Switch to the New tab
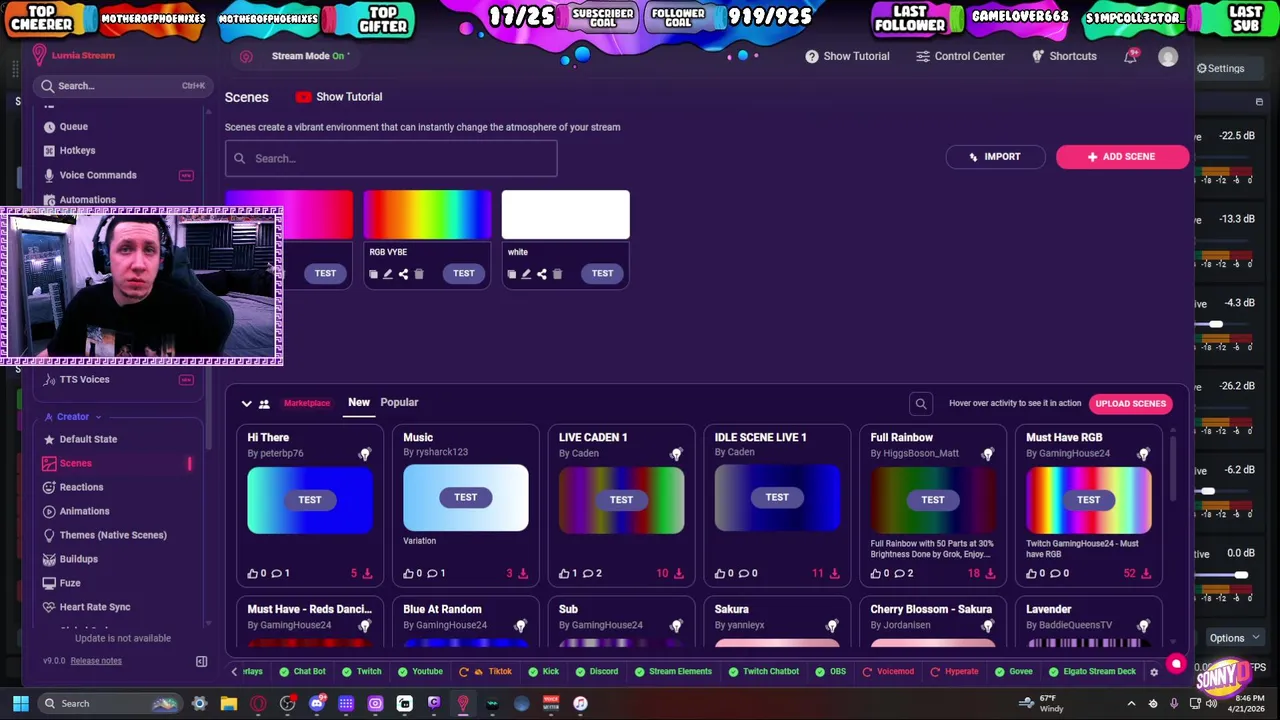 click(x=359, y=403)
